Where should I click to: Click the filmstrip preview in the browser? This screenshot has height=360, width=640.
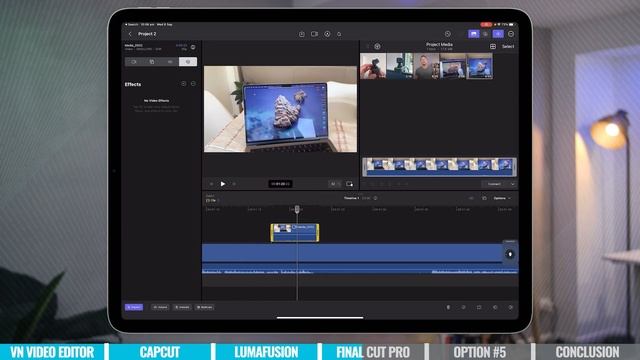coord(440,167)
